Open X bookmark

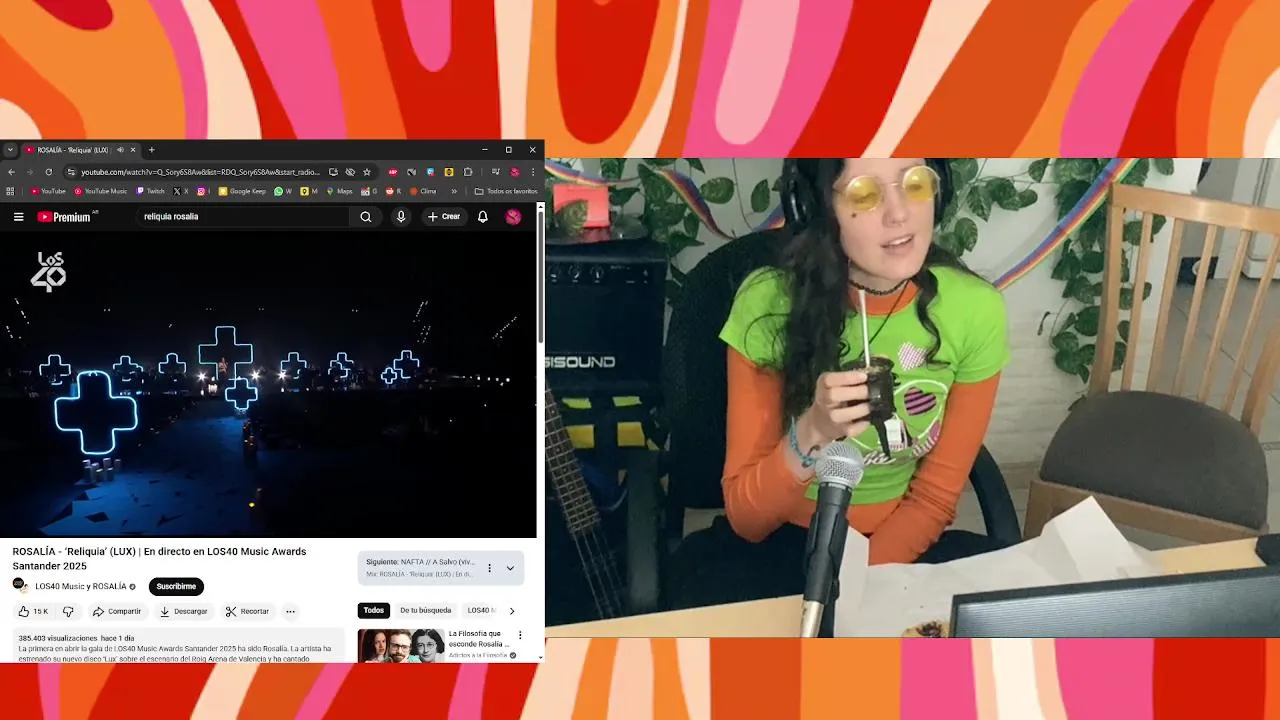click(x=180, y=191)
